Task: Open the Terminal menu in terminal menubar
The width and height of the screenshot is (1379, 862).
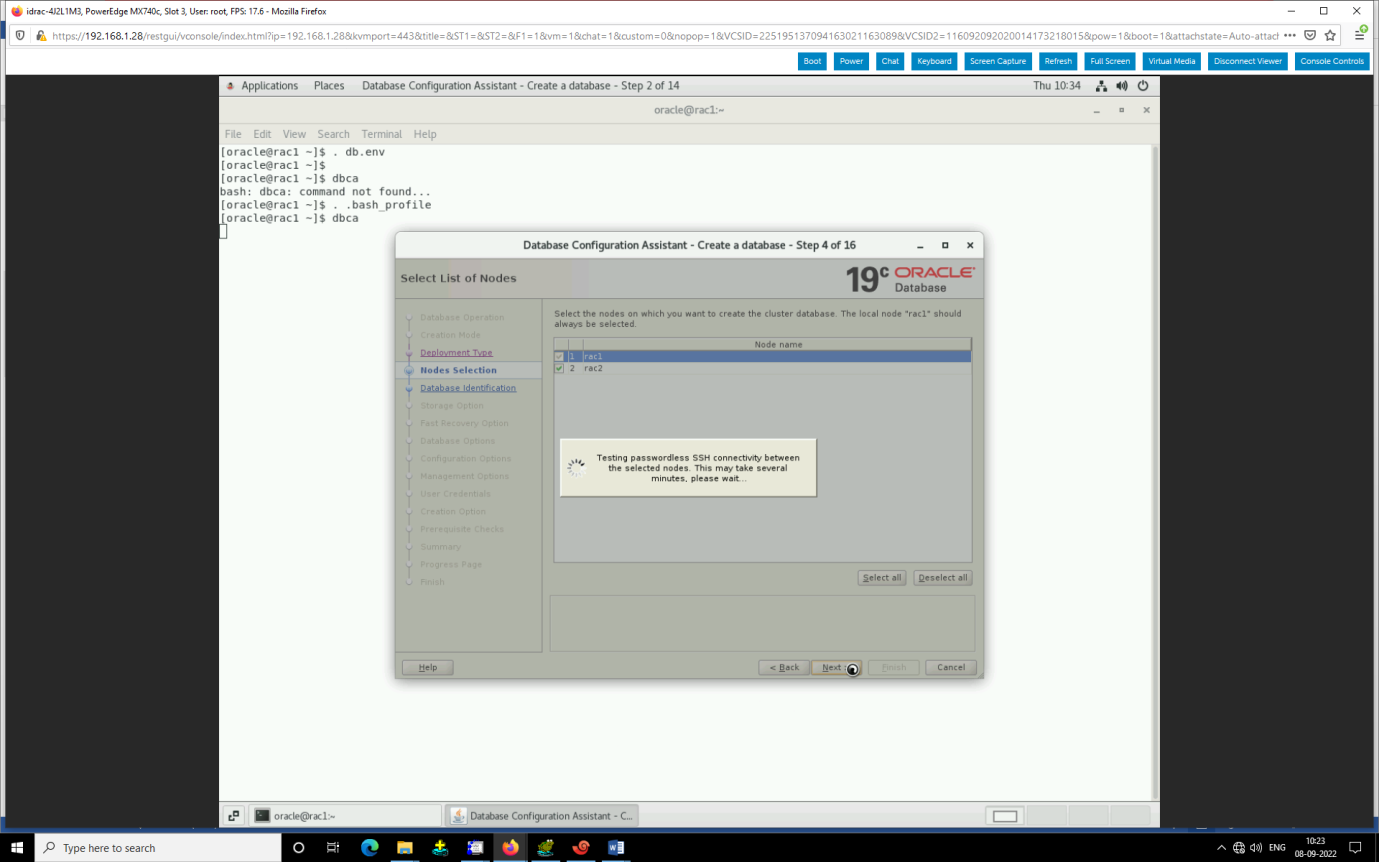Action: point(382,134)
